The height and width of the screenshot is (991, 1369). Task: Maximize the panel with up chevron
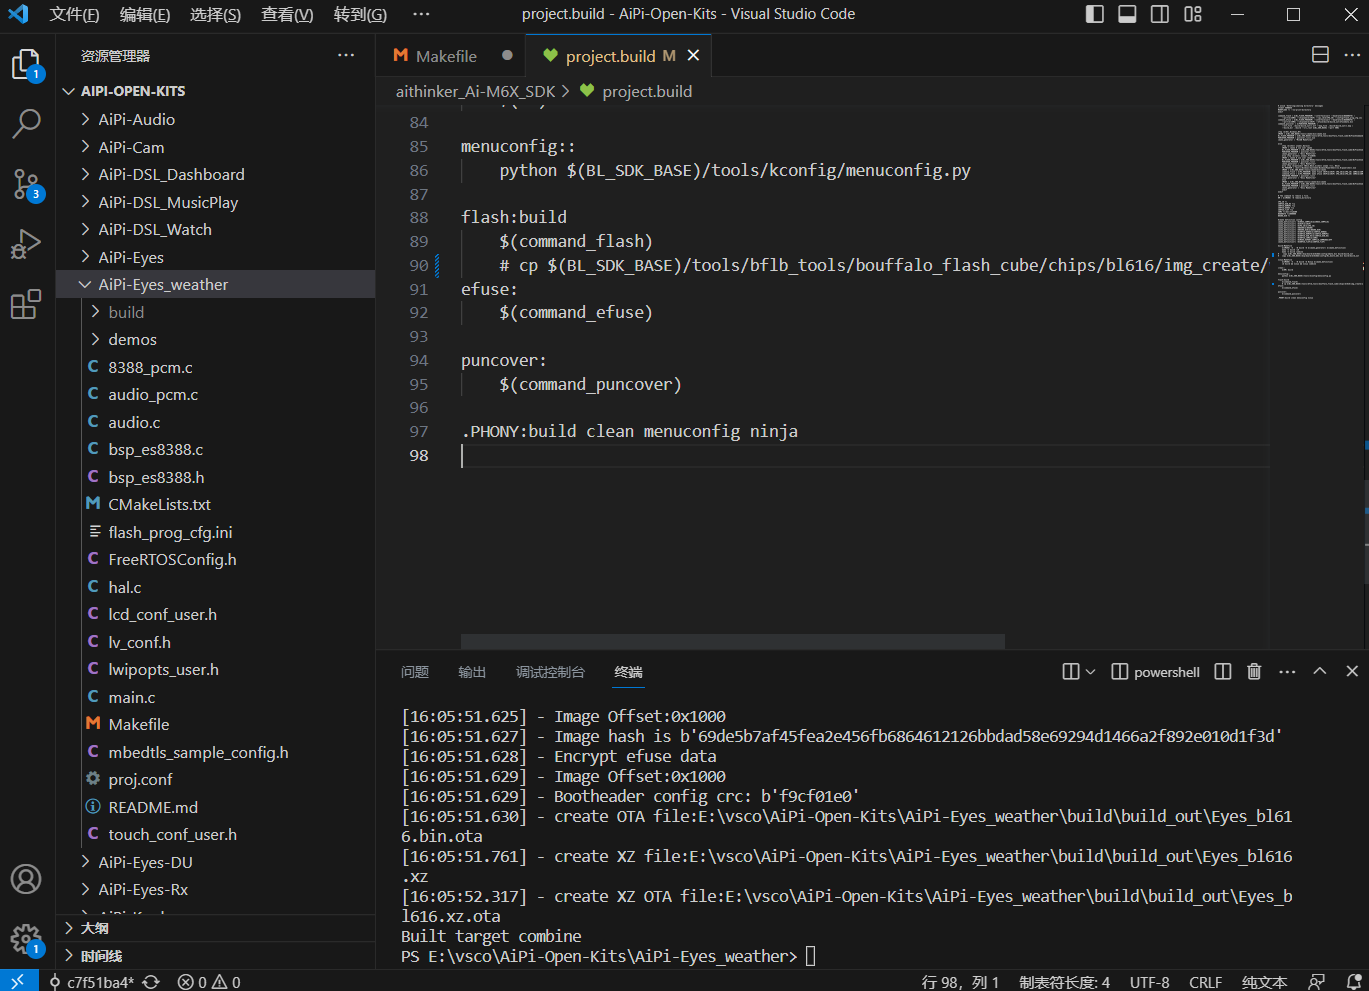tap(1320, 672)
